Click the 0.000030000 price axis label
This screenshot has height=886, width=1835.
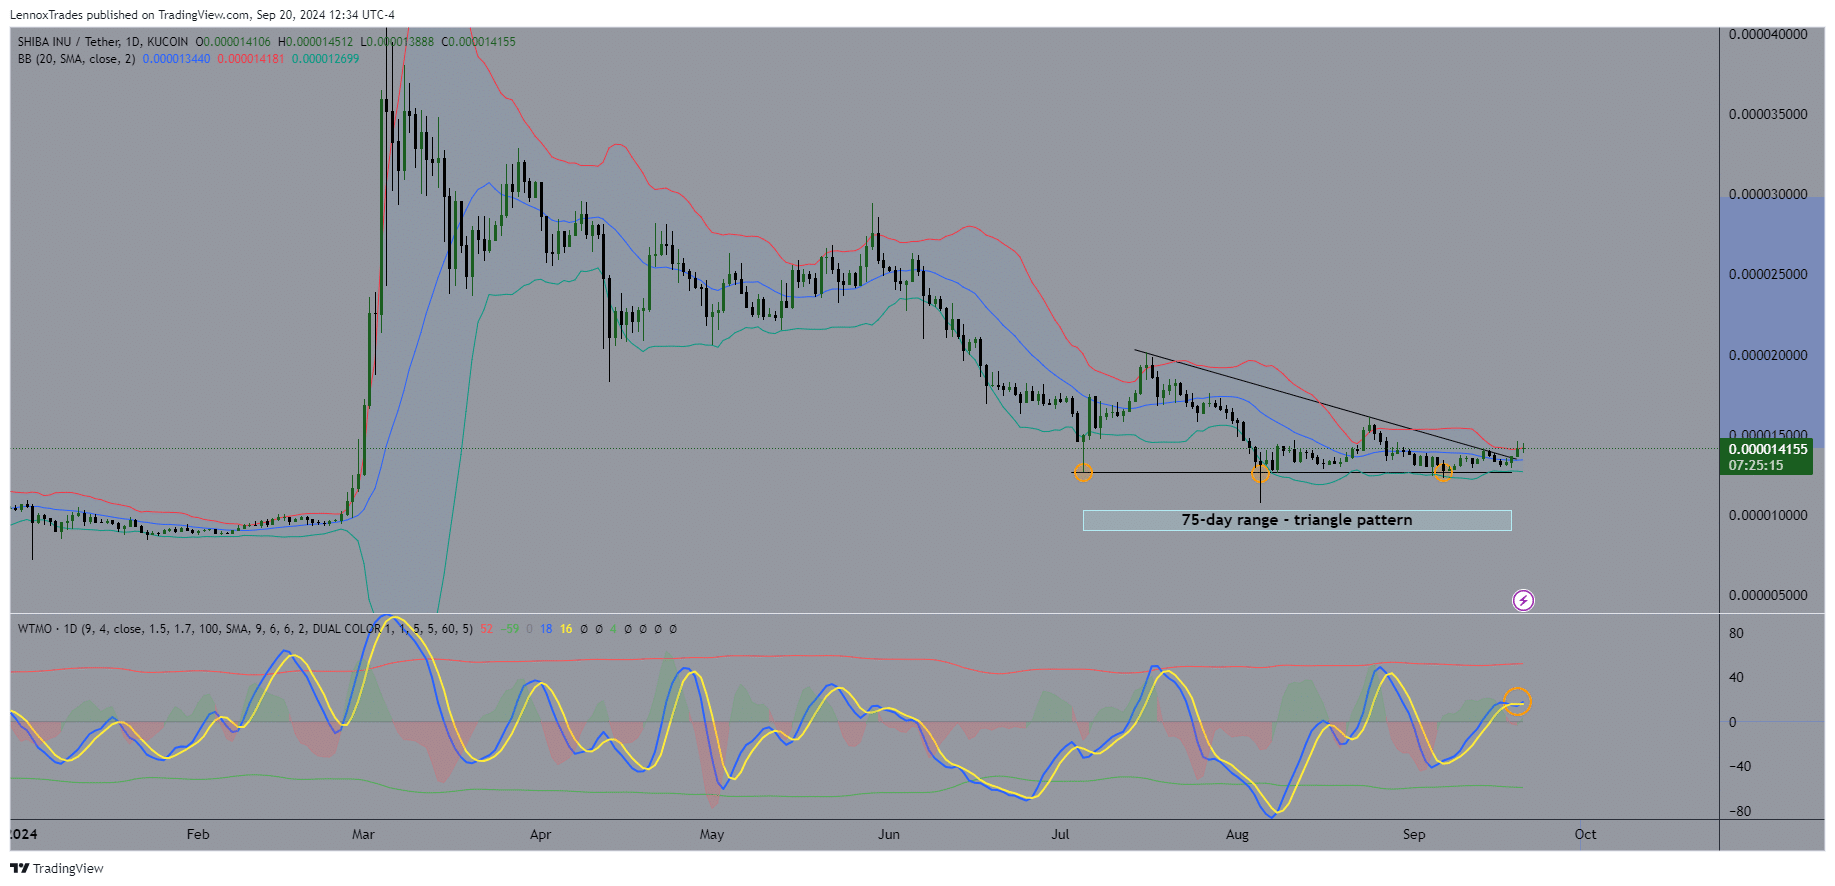[x=1768, y=194]
